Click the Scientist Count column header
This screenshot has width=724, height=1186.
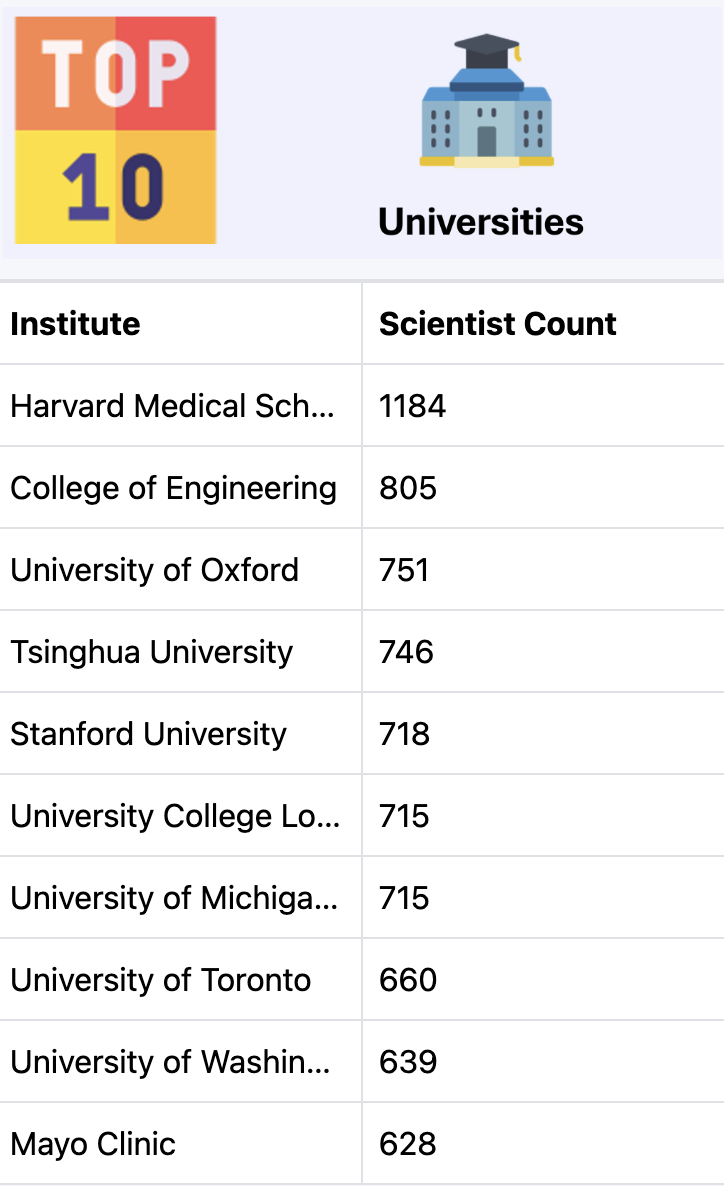[x=497, y=324]
